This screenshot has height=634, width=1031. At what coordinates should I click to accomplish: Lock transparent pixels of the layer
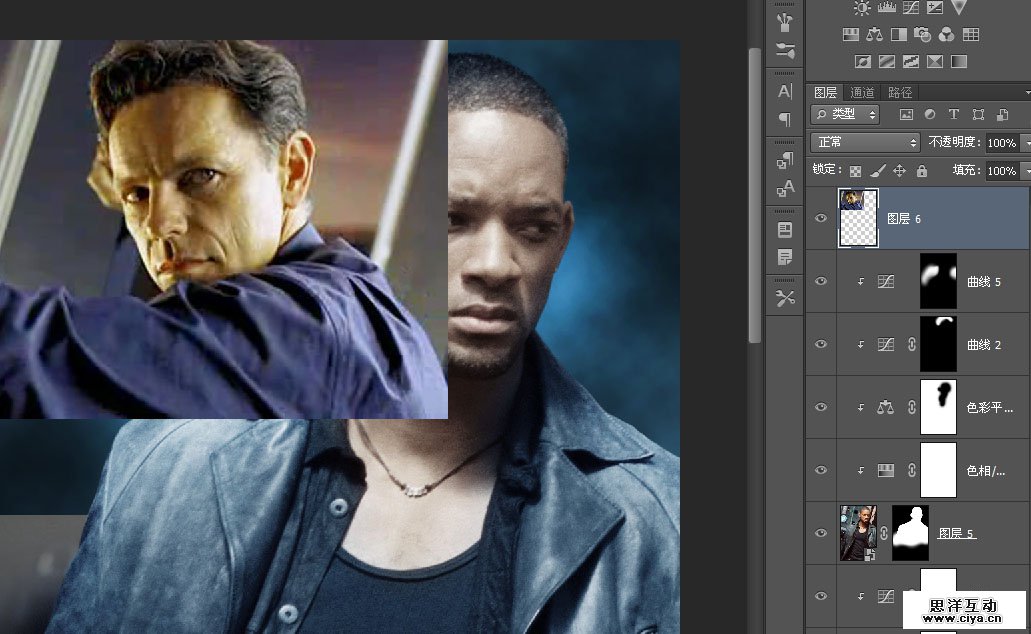pyautogui.click(x=855, y=171)
